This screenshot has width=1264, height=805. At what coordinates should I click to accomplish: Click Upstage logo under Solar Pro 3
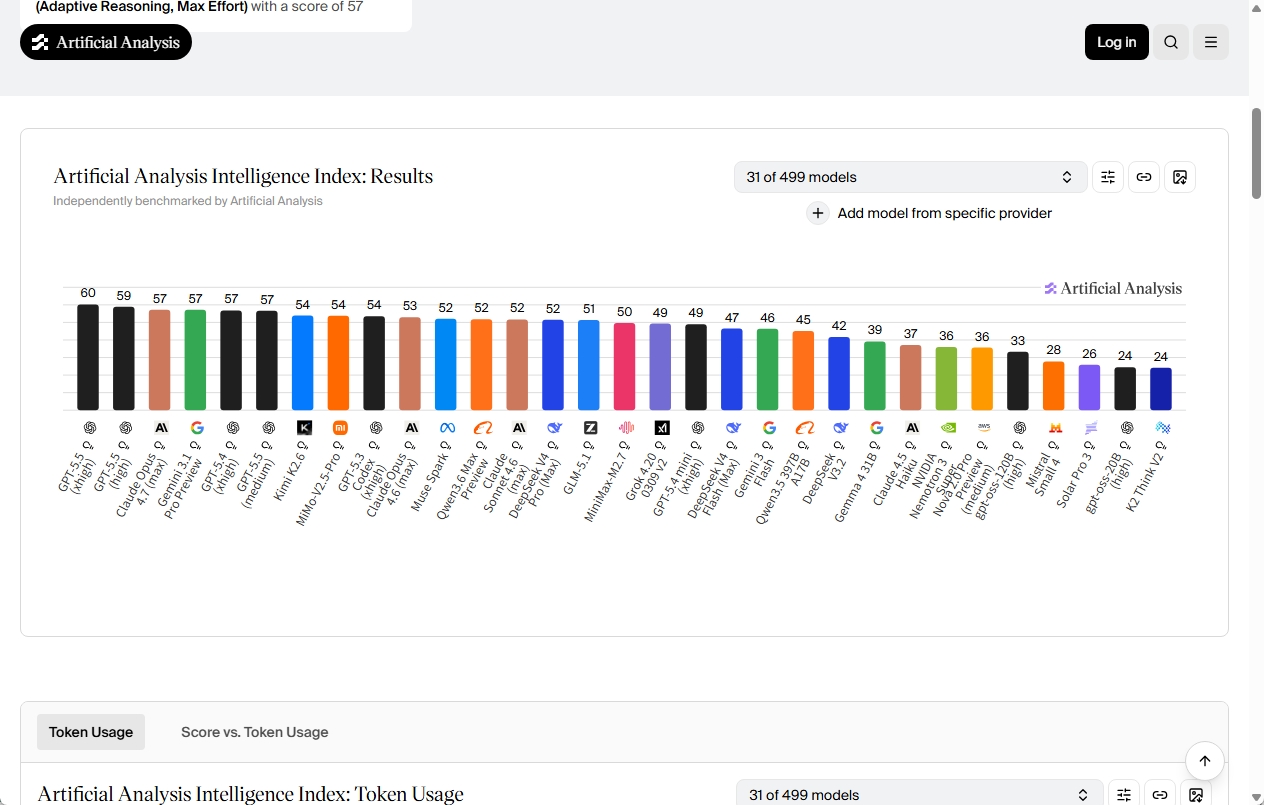(x=1090, y=427)
